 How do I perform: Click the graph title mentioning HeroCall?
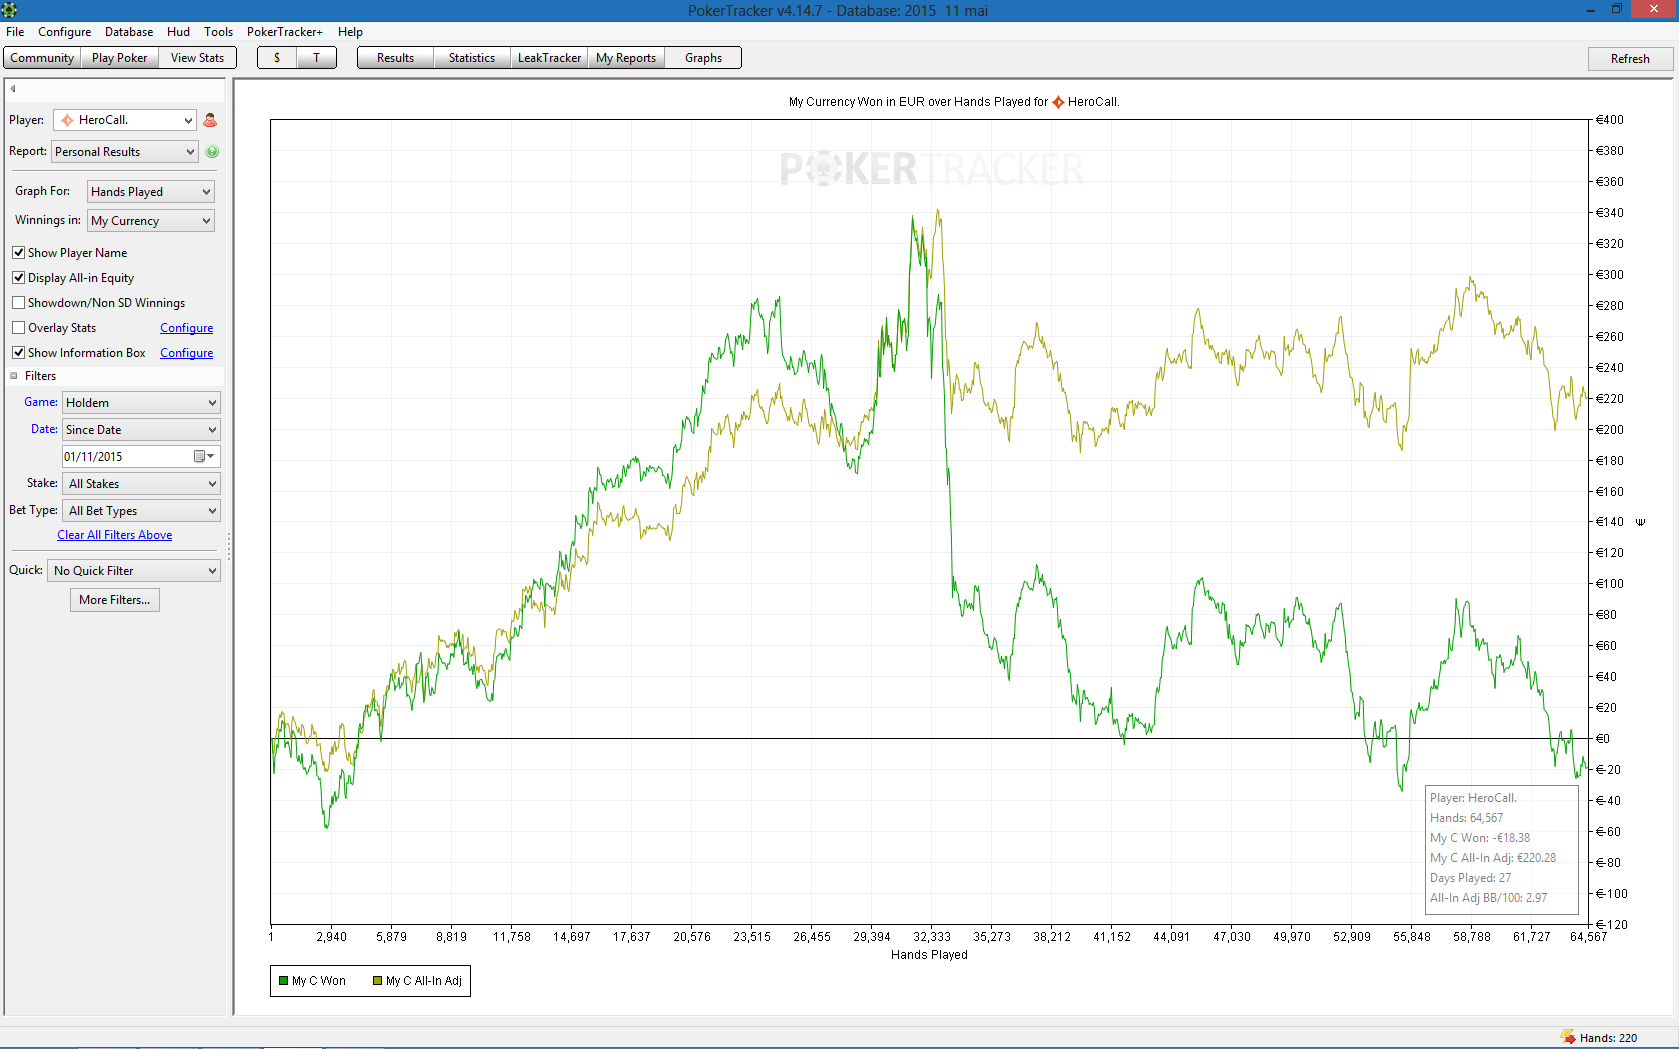pos(954,102)
